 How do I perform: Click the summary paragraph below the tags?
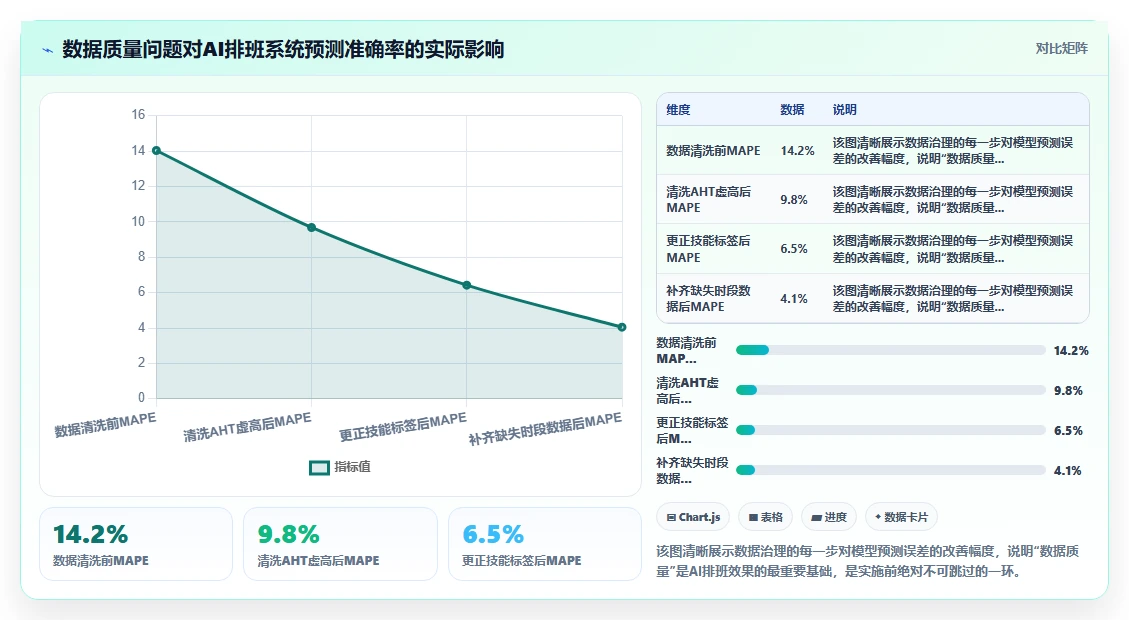click(868, 561)
